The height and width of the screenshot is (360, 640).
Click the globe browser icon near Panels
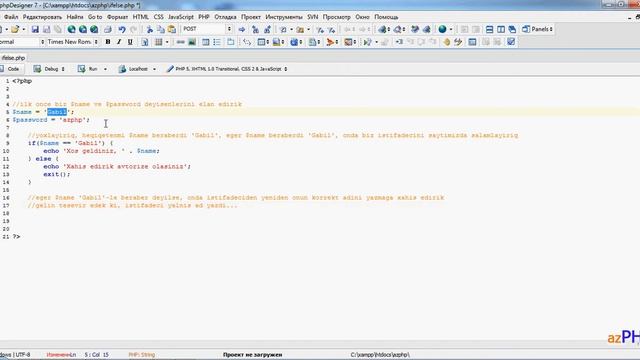pyautogui.click(x=442, y=29)
